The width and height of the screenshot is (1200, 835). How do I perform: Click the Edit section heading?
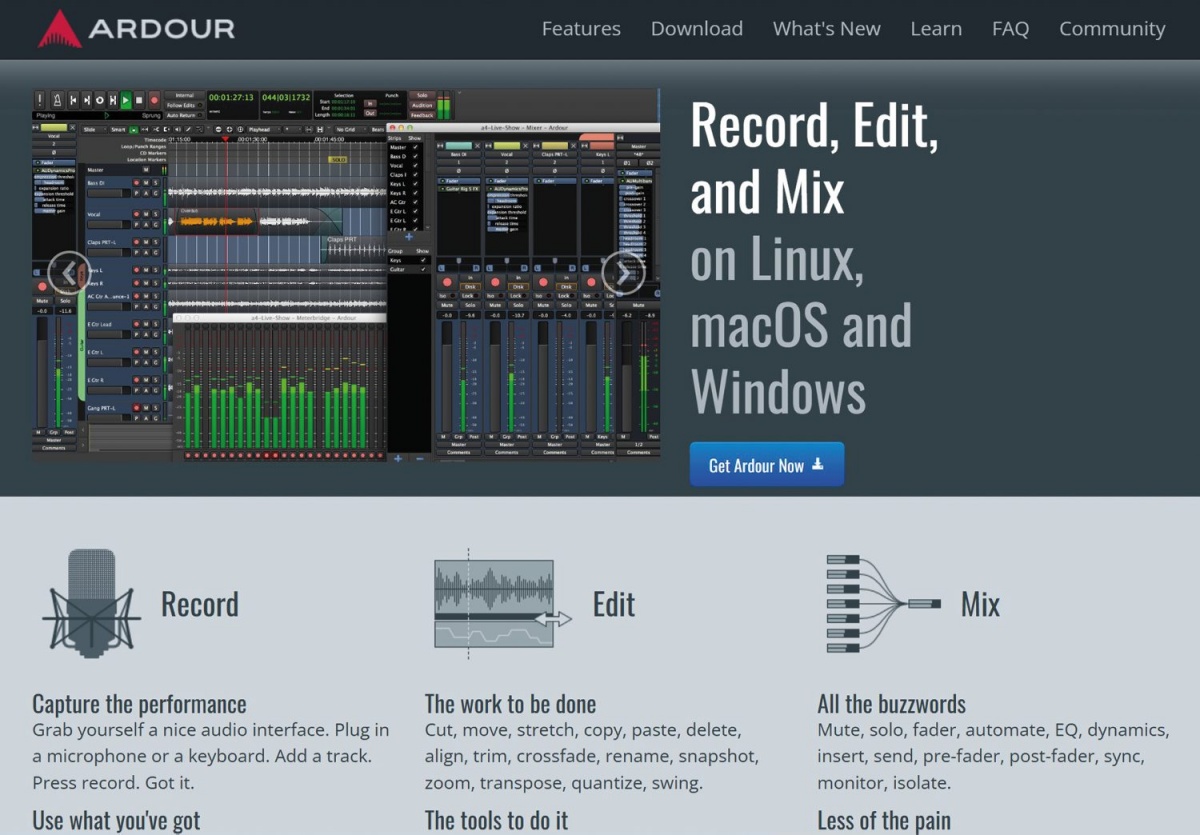pos(614,604)
